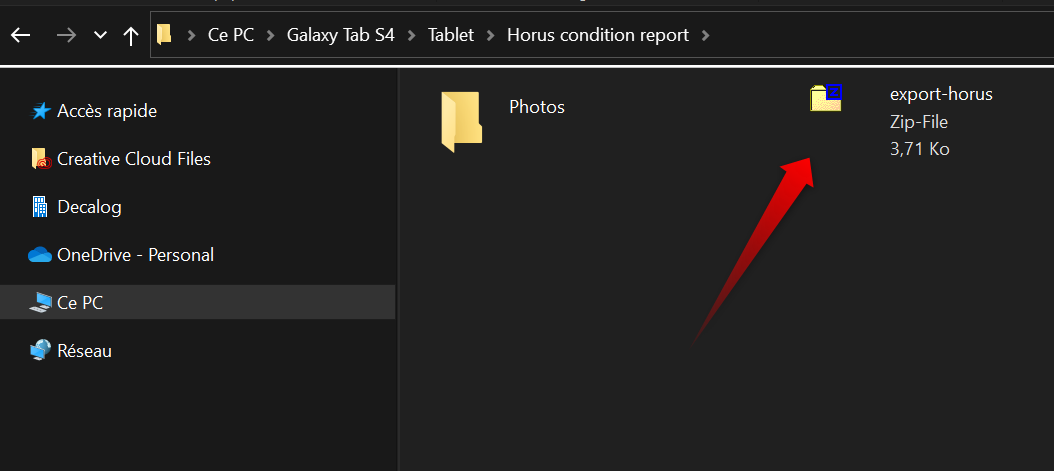1054x471 pixels.
Task: Expand the chevron after Horus condition report
Action: (x=706, y=35)
